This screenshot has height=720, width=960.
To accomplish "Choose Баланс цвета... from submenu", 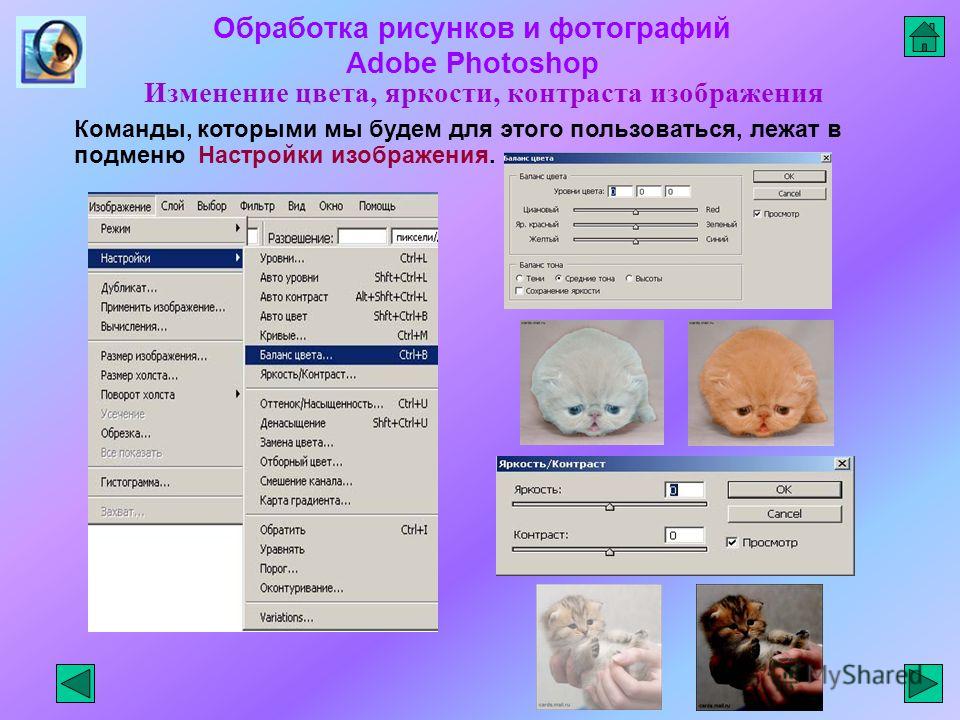I will pos(342,355).
